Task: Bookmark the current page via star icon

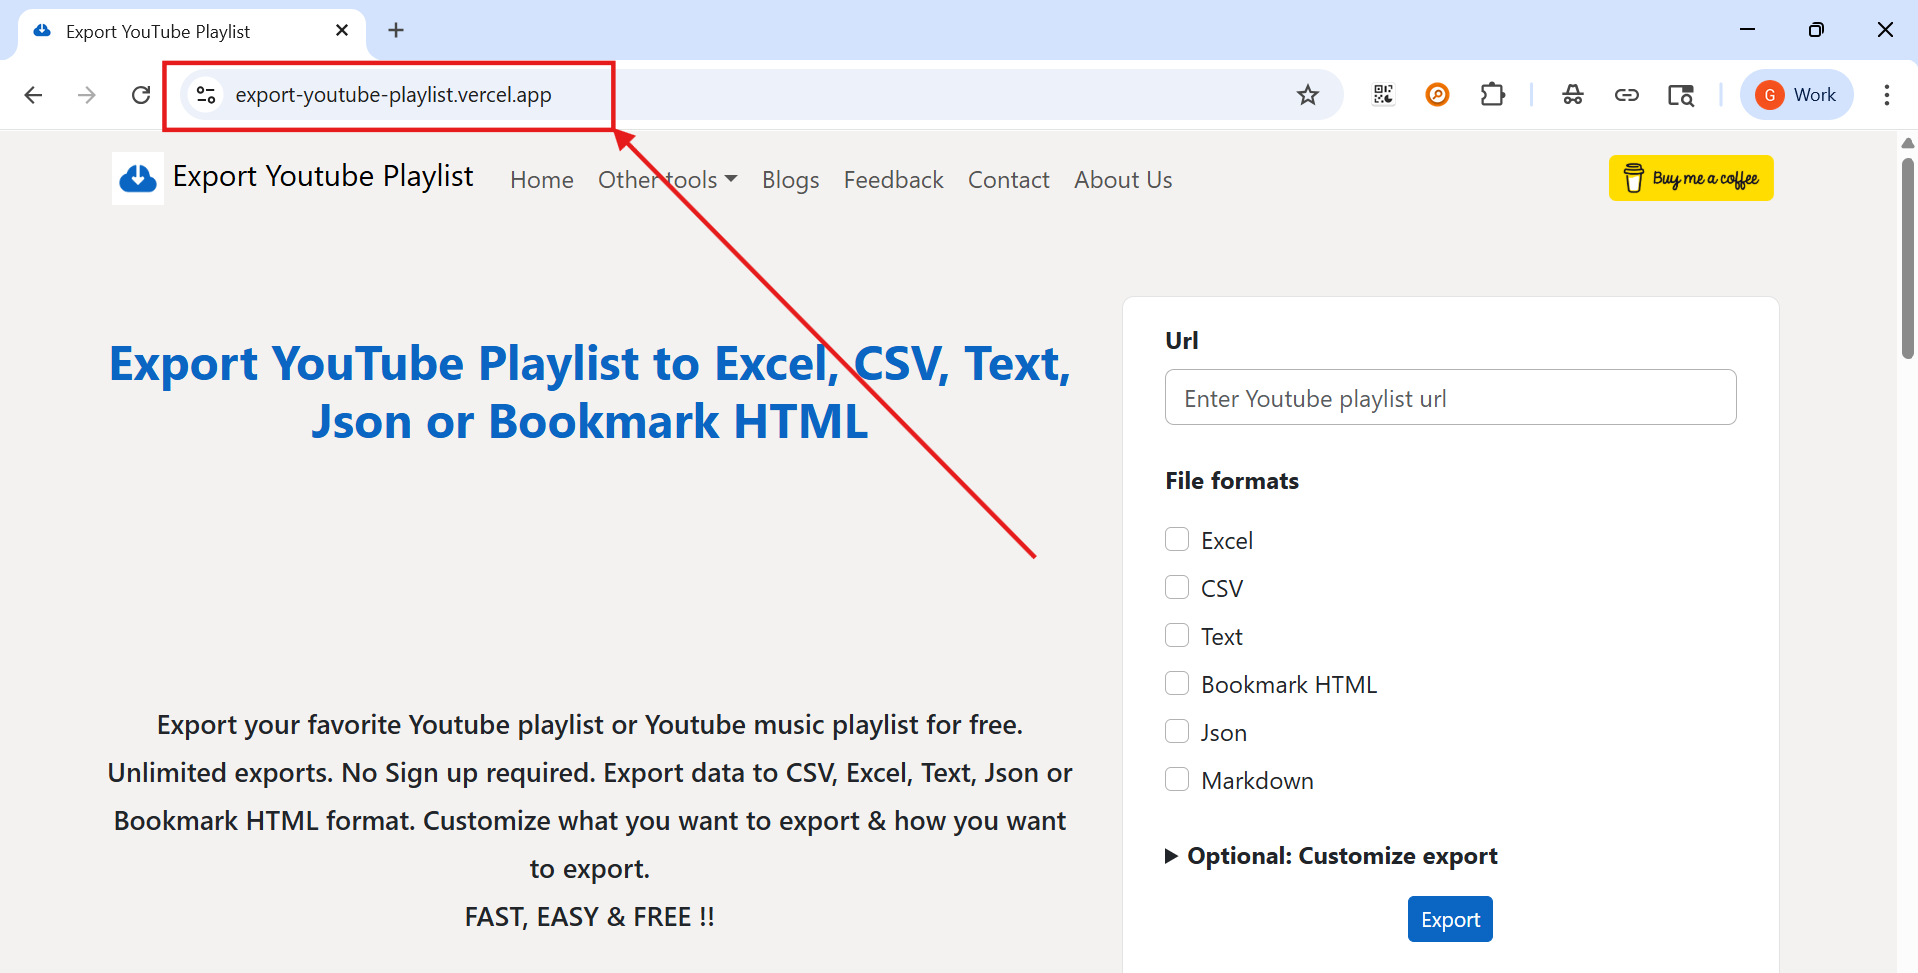Action: (1308, 94)
